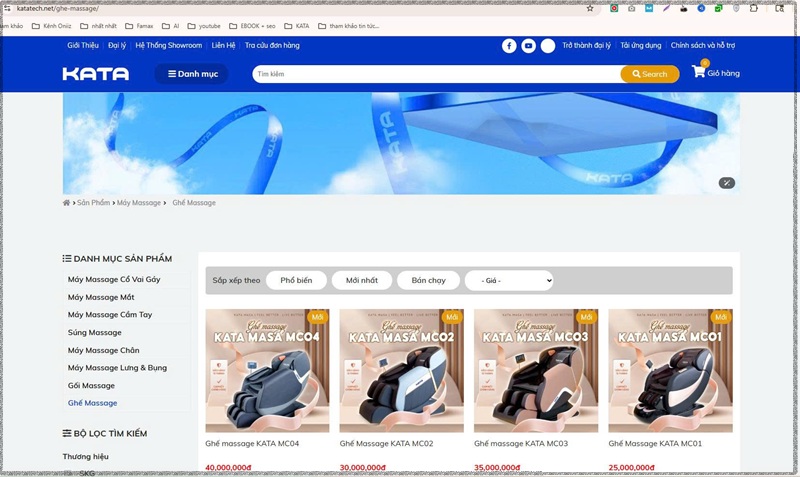Screen dimensions: 800x477
Task: Click the 40,000,000đ price text
Action: coord(228,467)
